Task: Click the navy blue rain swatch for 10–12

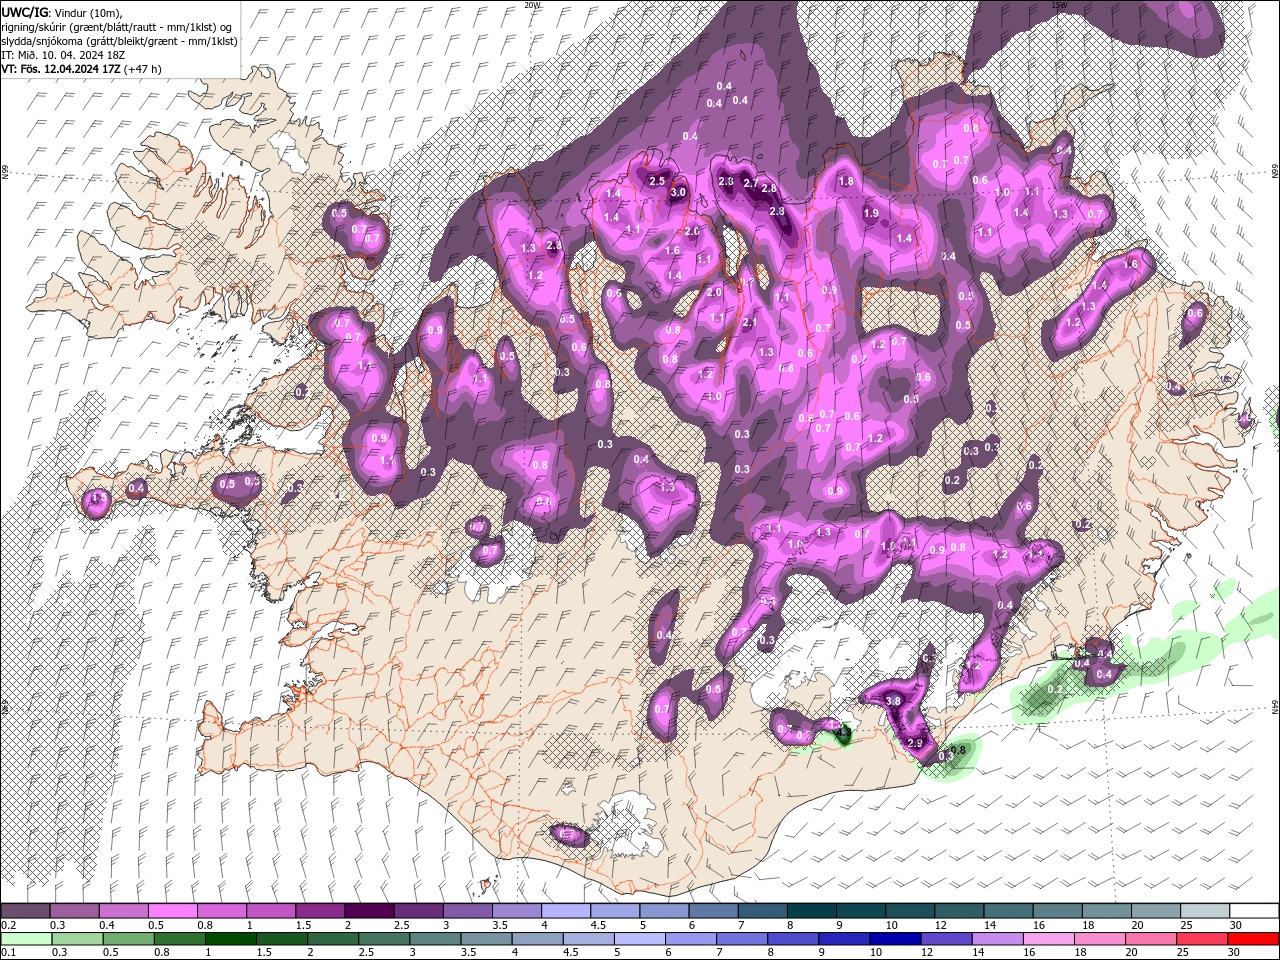Action: (896, 939)
